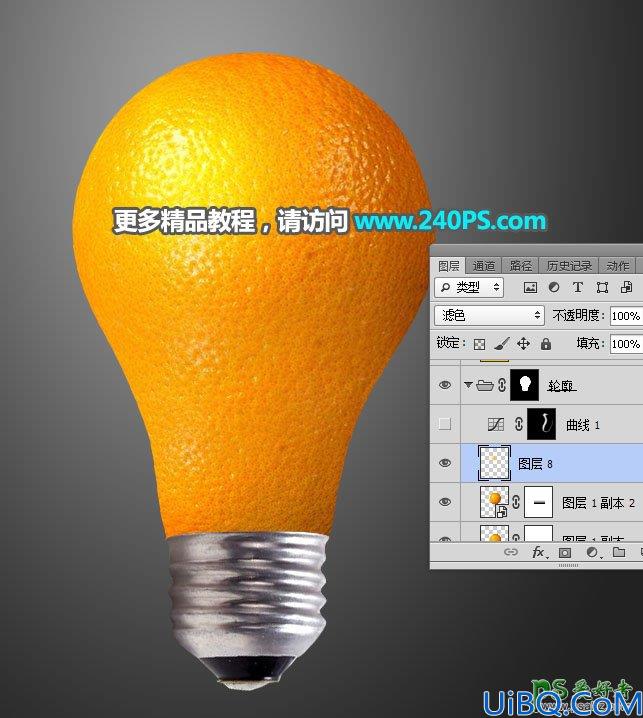Click the 图层 8 layer name

pyautogui.click(x=535, y=464)
